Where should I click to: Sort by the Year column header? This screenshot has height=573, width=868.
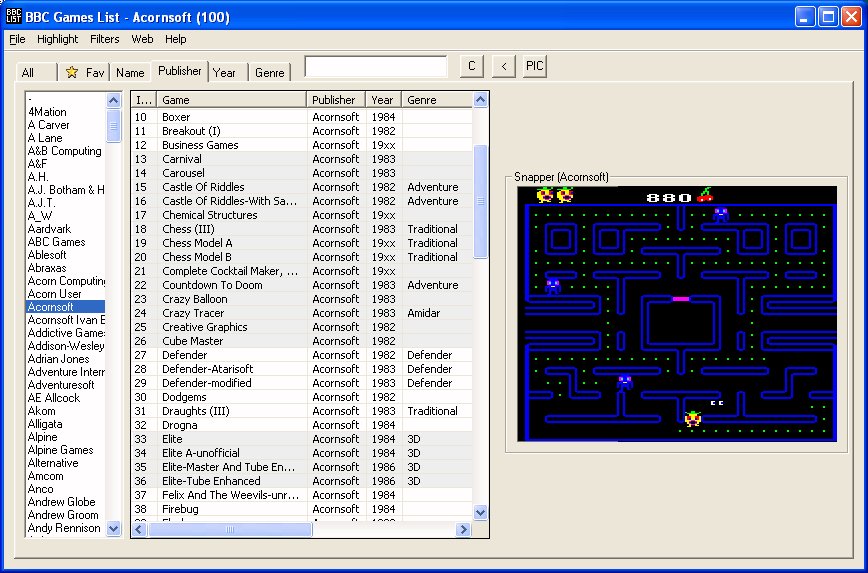[384, 100]
